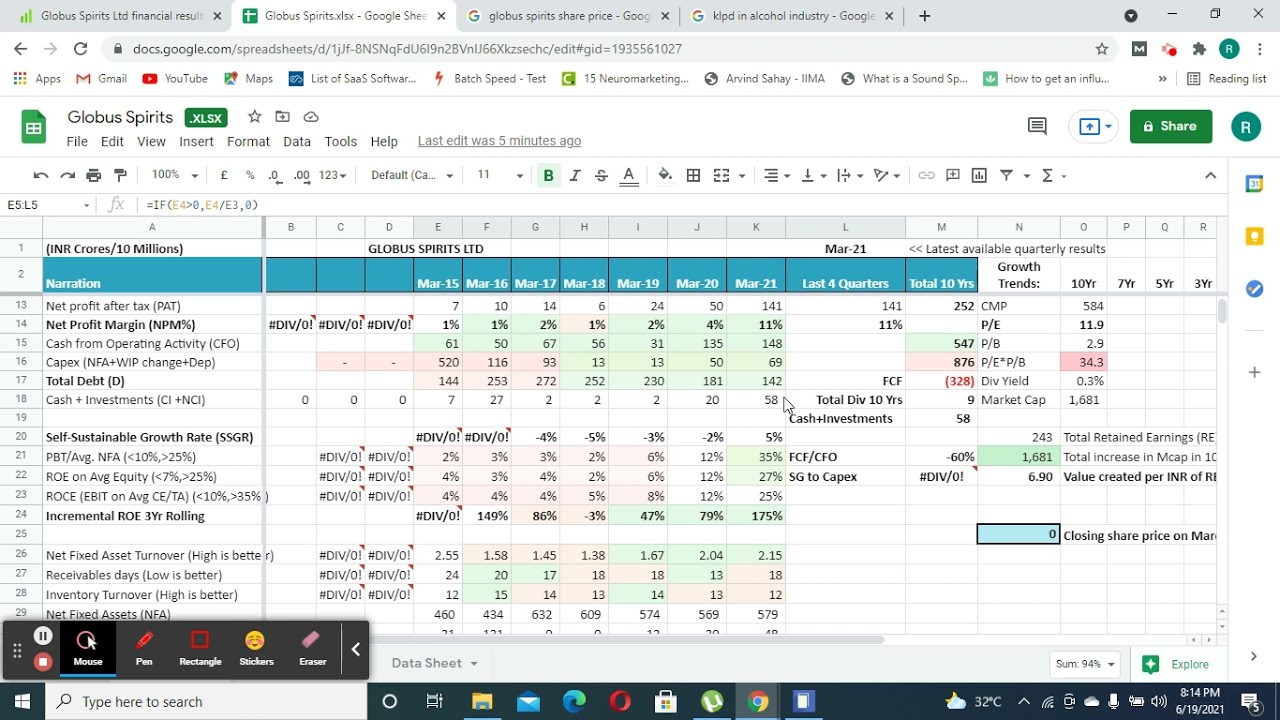Open the Functions sigma dropdown
Screen dimensions: 1280x720
[1054, 175]
